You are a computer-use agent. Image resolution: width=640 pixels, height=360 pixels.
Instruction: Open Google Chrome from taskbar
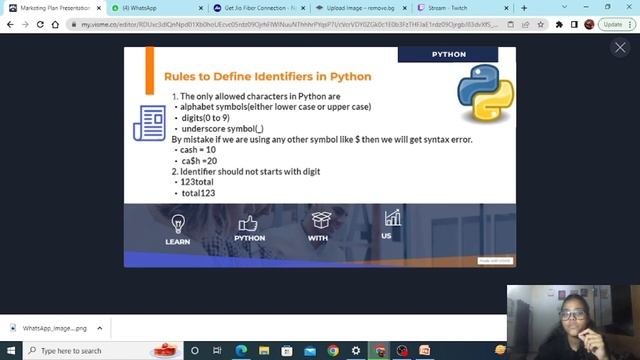[x=333, y=351]
